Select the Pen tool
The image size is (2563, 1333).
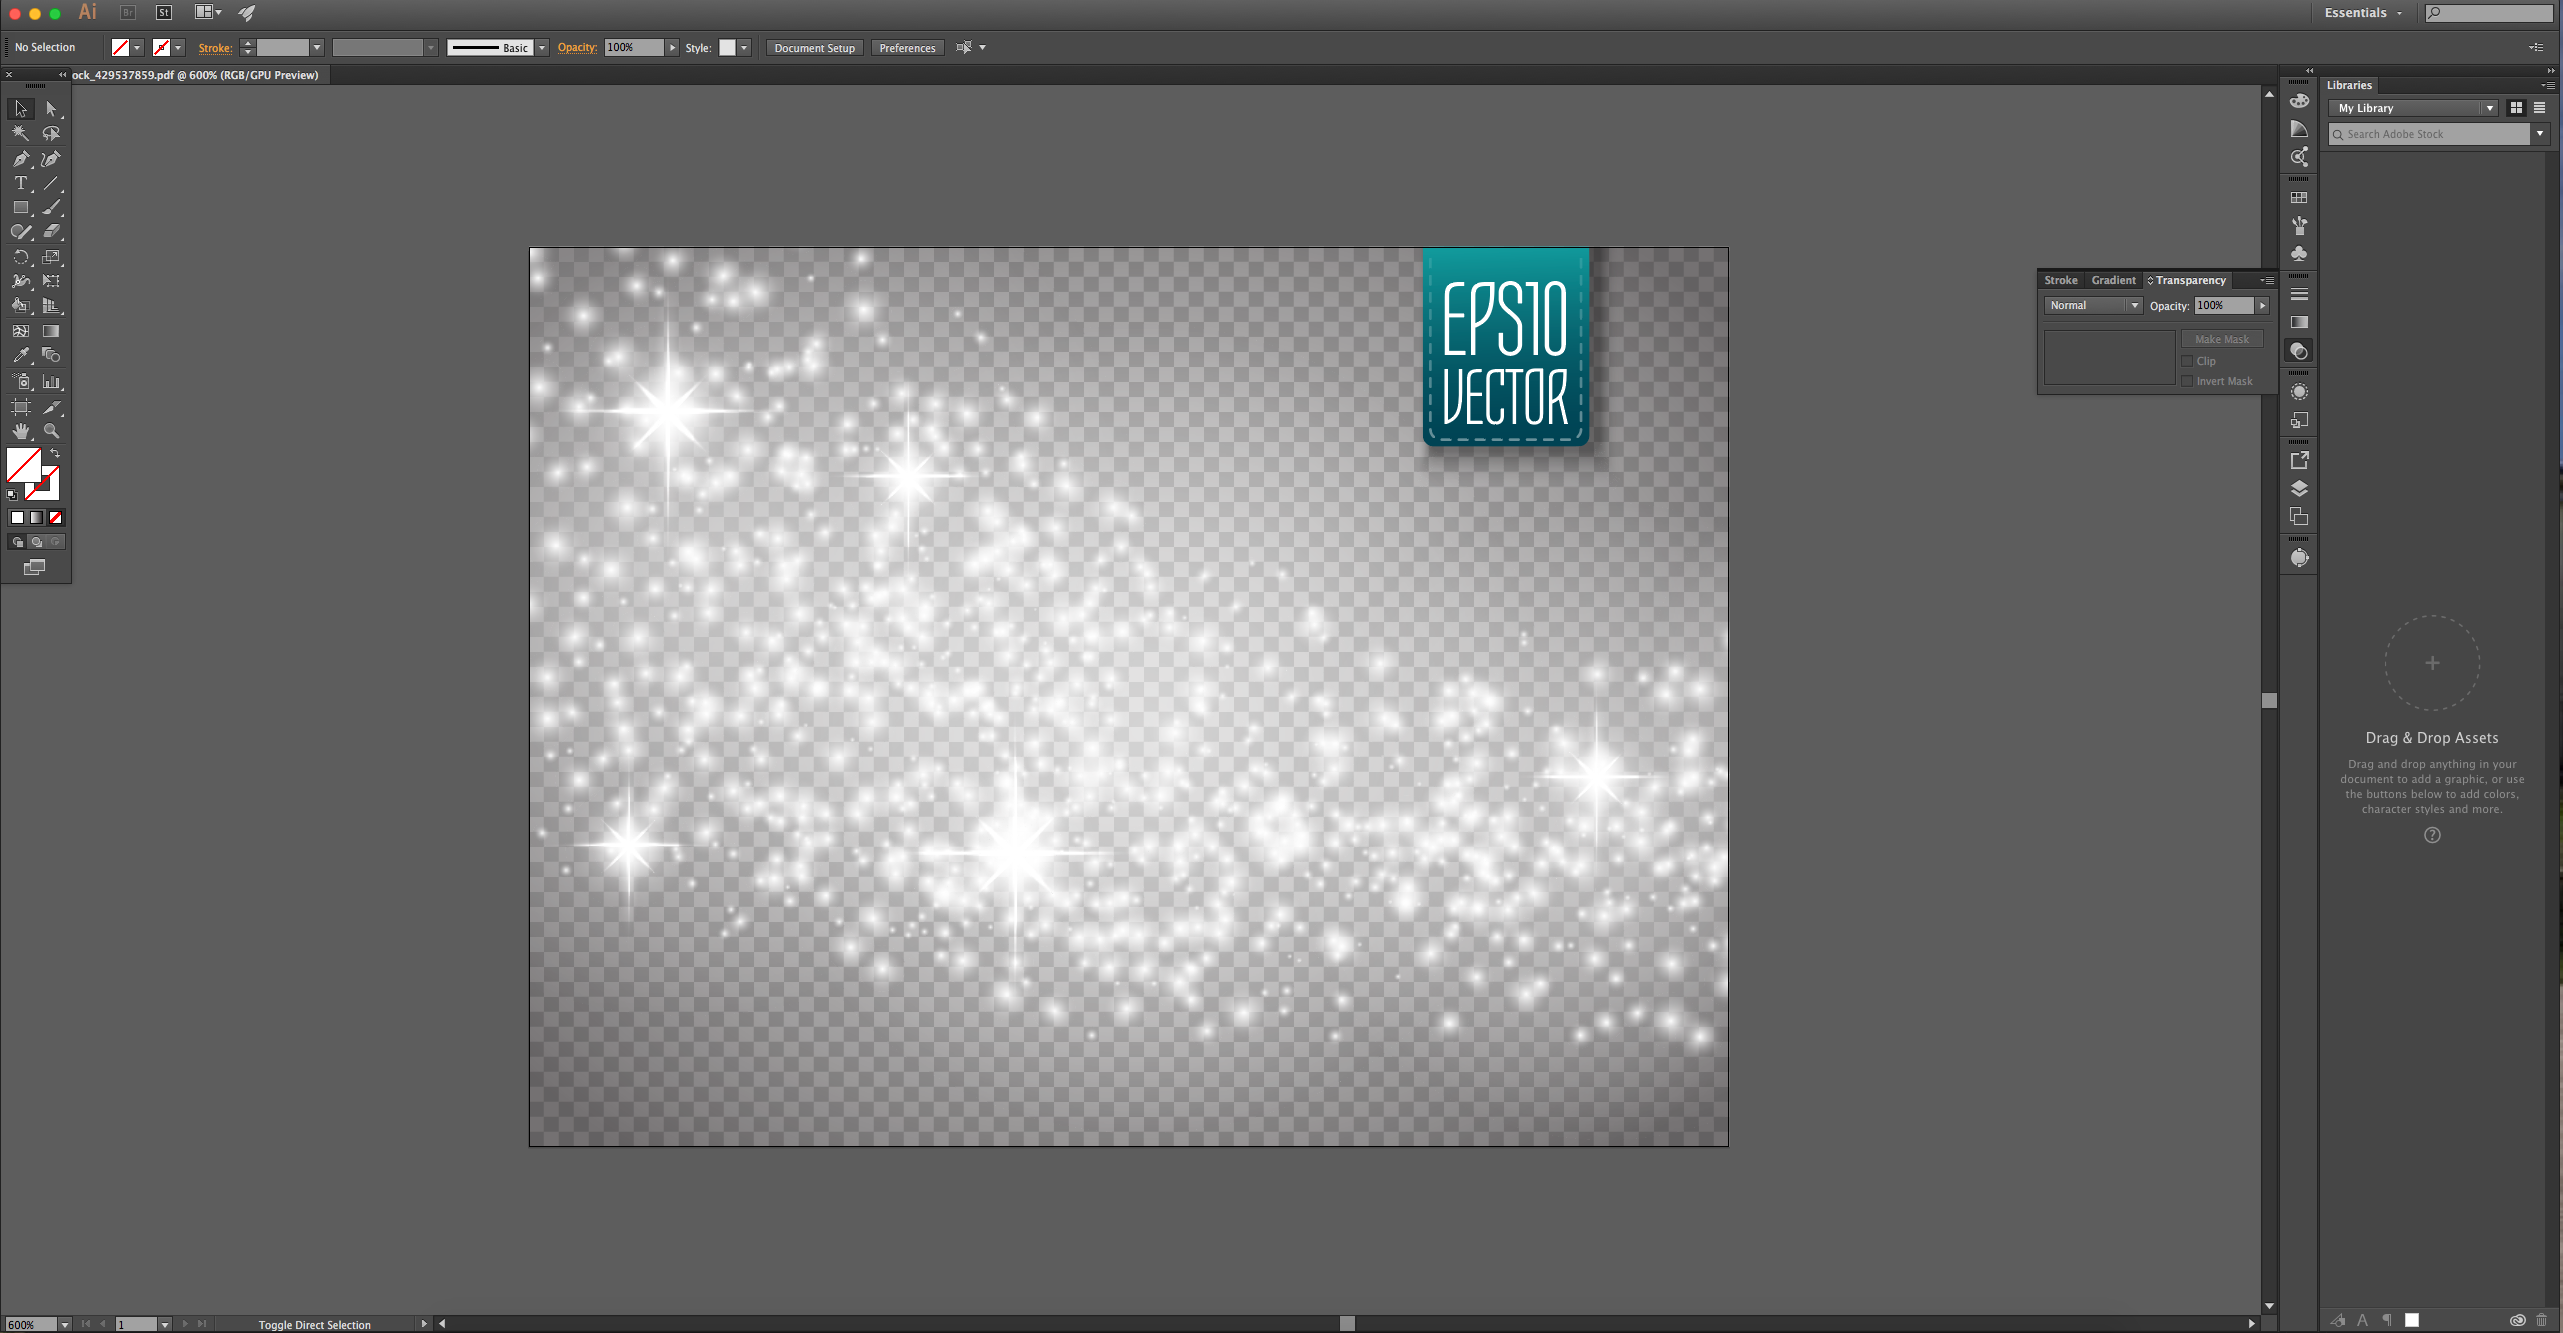(22, 158)
